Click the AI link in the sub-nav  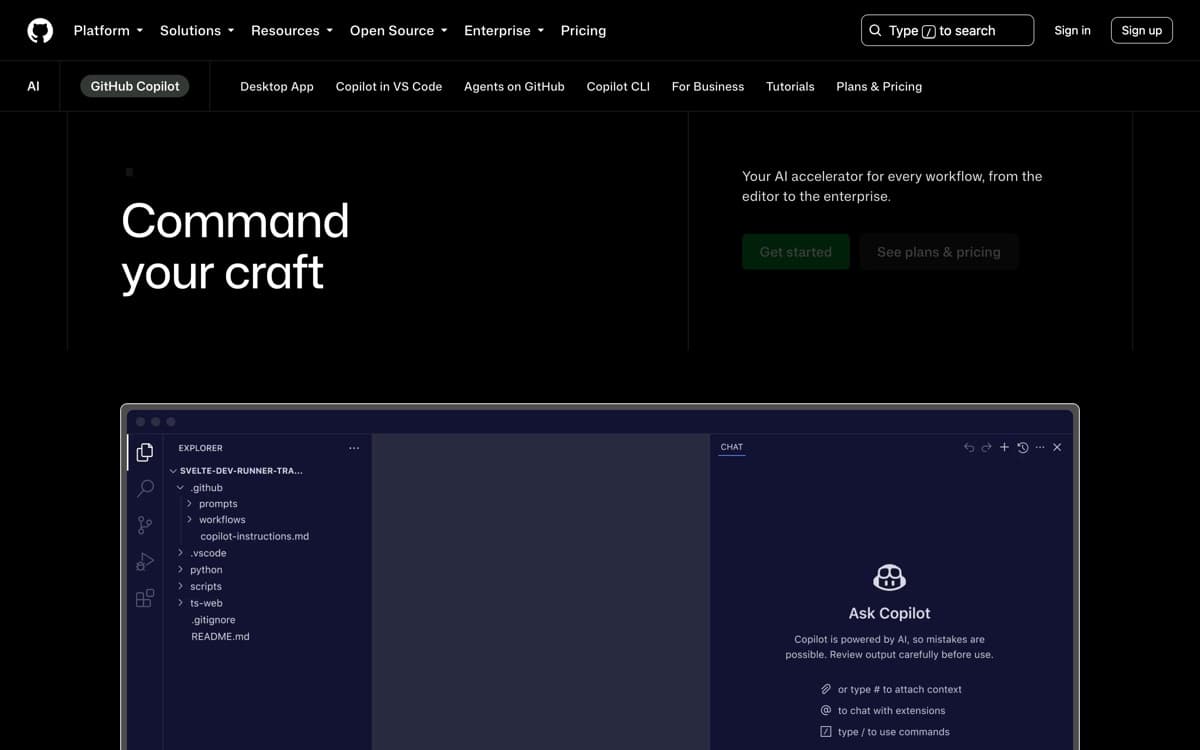pos(33,86)
